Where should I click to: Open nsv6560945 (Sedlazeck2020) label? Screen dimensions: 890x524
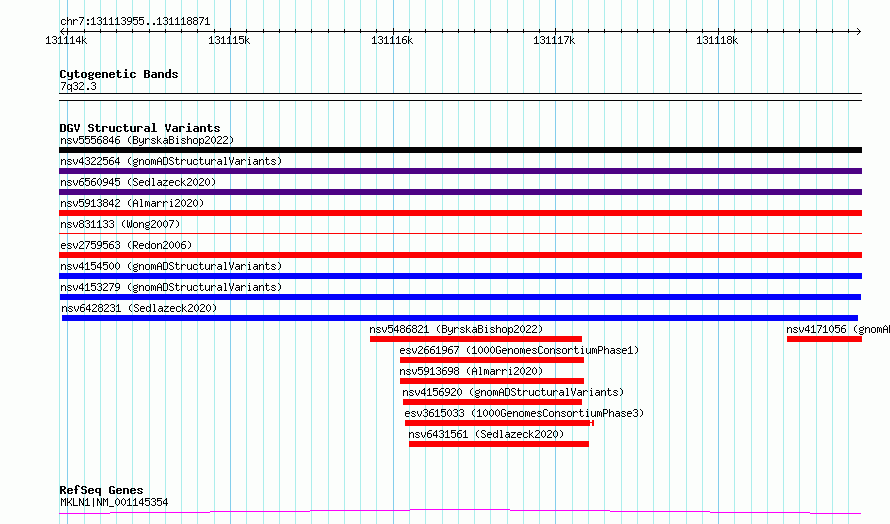coord(138,182)
